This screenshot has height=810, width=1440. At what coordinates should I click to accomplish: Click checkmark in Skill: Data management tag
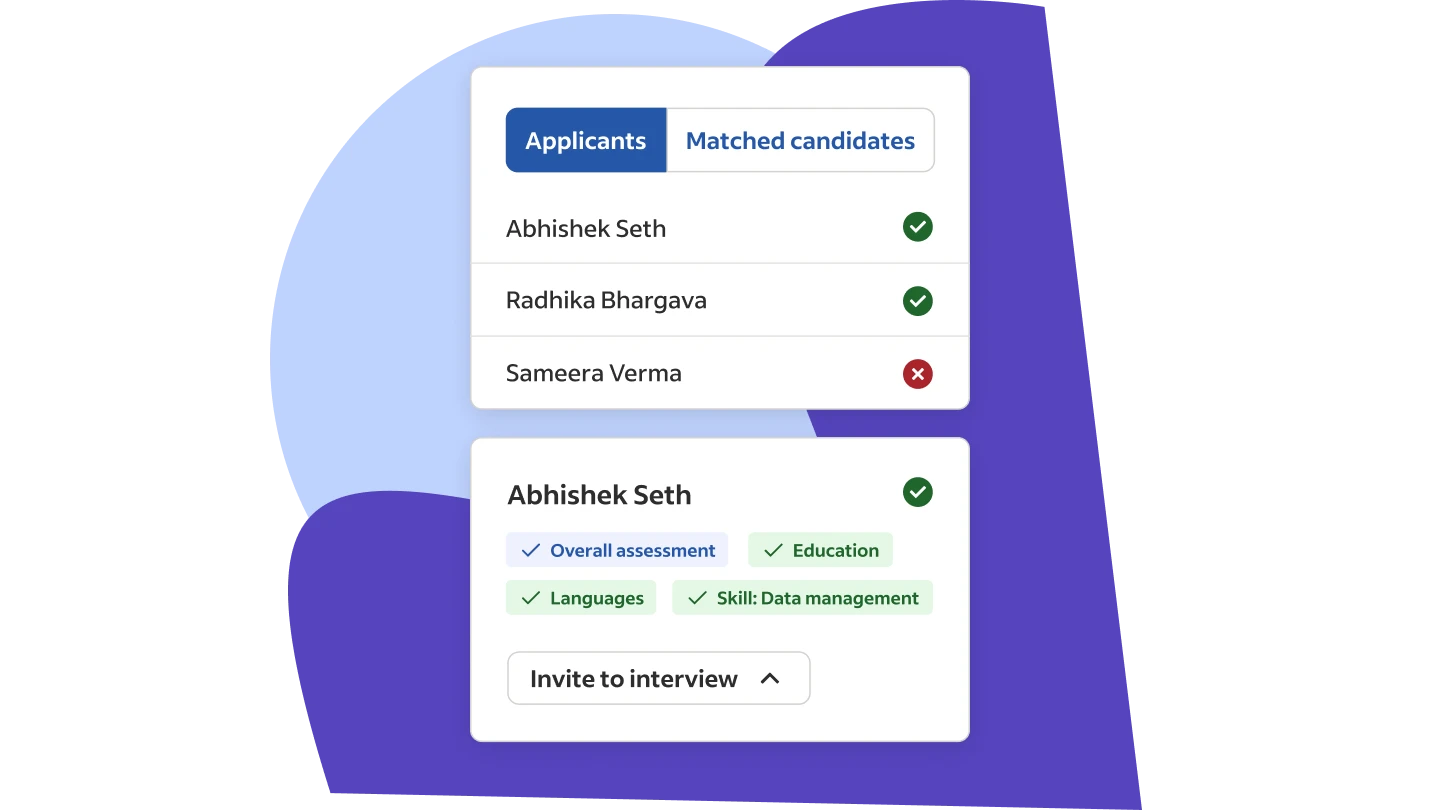click(x=697, y=598)
